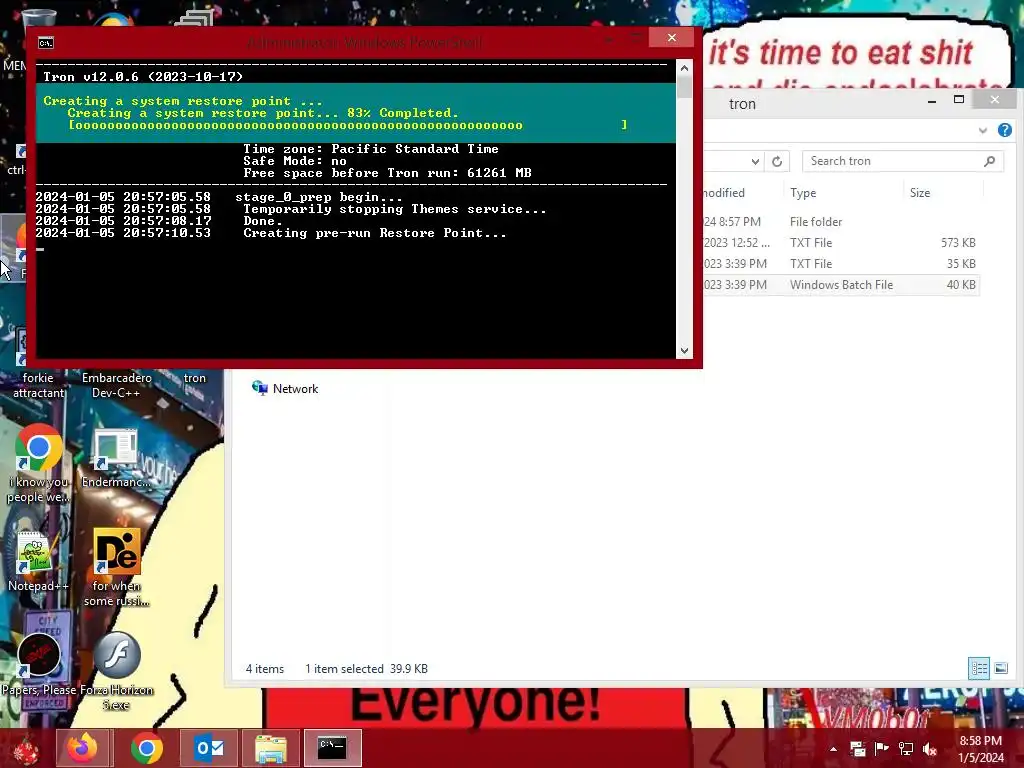Open Explorer Help icon
1024x768 pixels.
[x=1004, y=130]
